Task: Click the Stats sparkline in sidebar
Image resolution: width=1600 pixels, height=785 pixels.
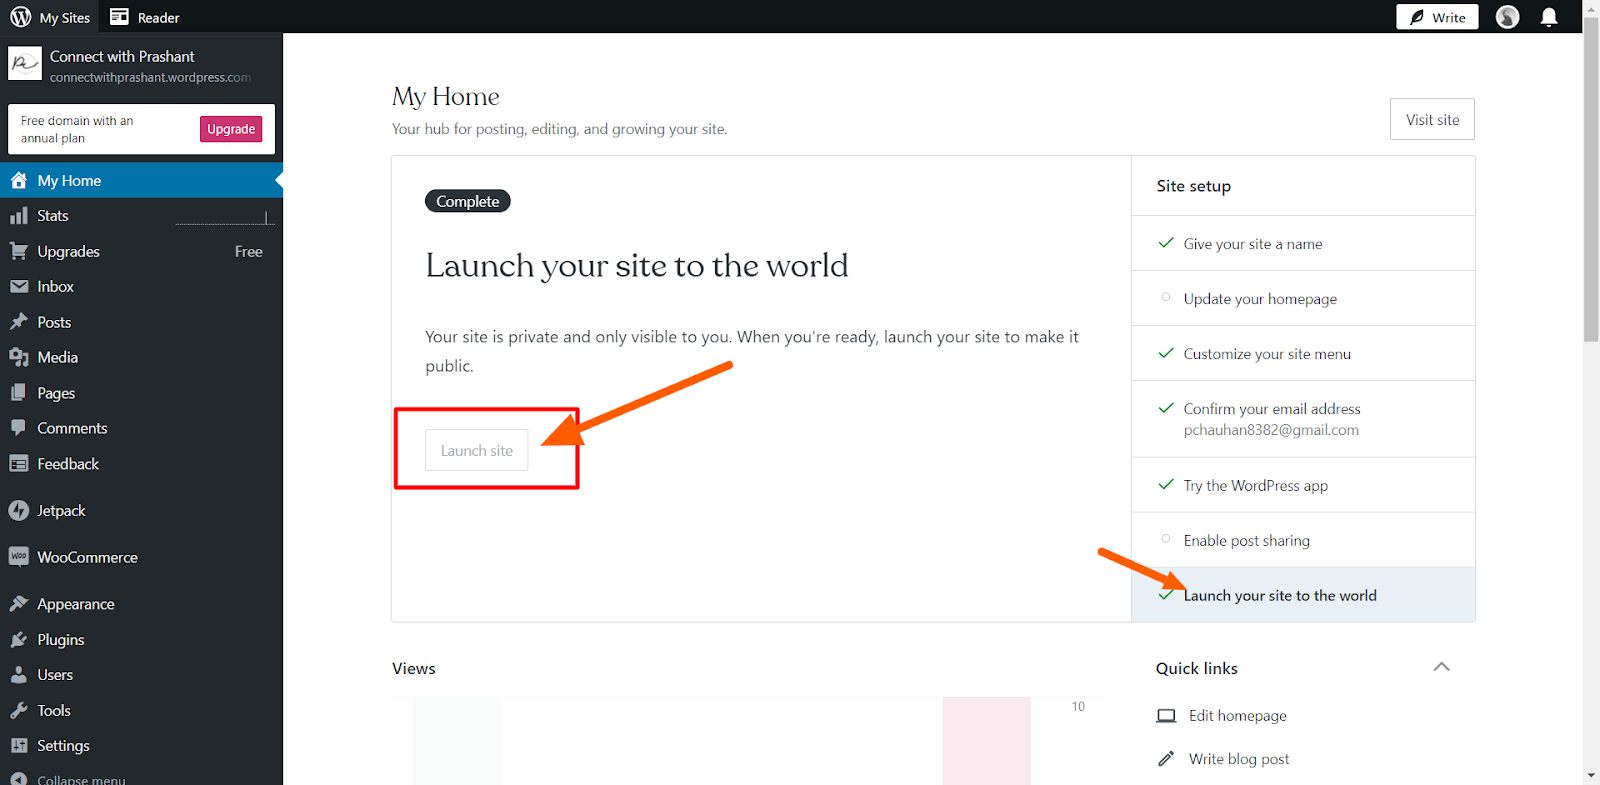Action: pyautogui.click(x=225, y=218)
